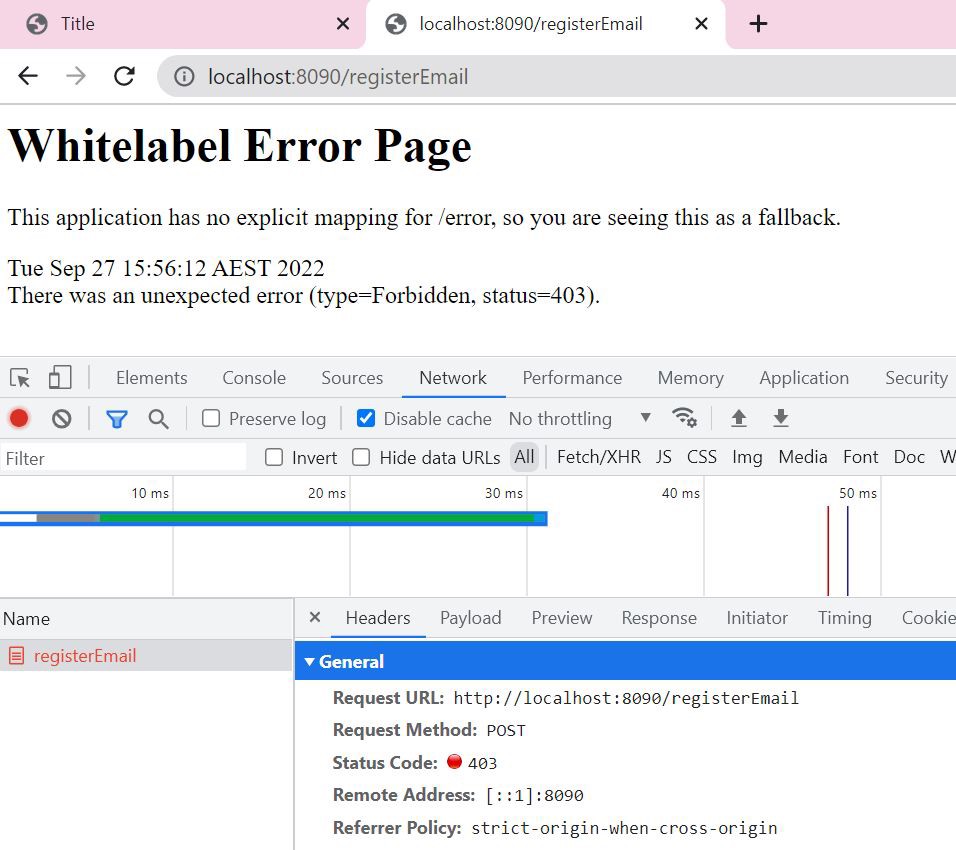The height and width of the screenshot is (850, 956).
Task: Click the browser address bar URL
Action: pyautogui.click(x=338, y=77)
